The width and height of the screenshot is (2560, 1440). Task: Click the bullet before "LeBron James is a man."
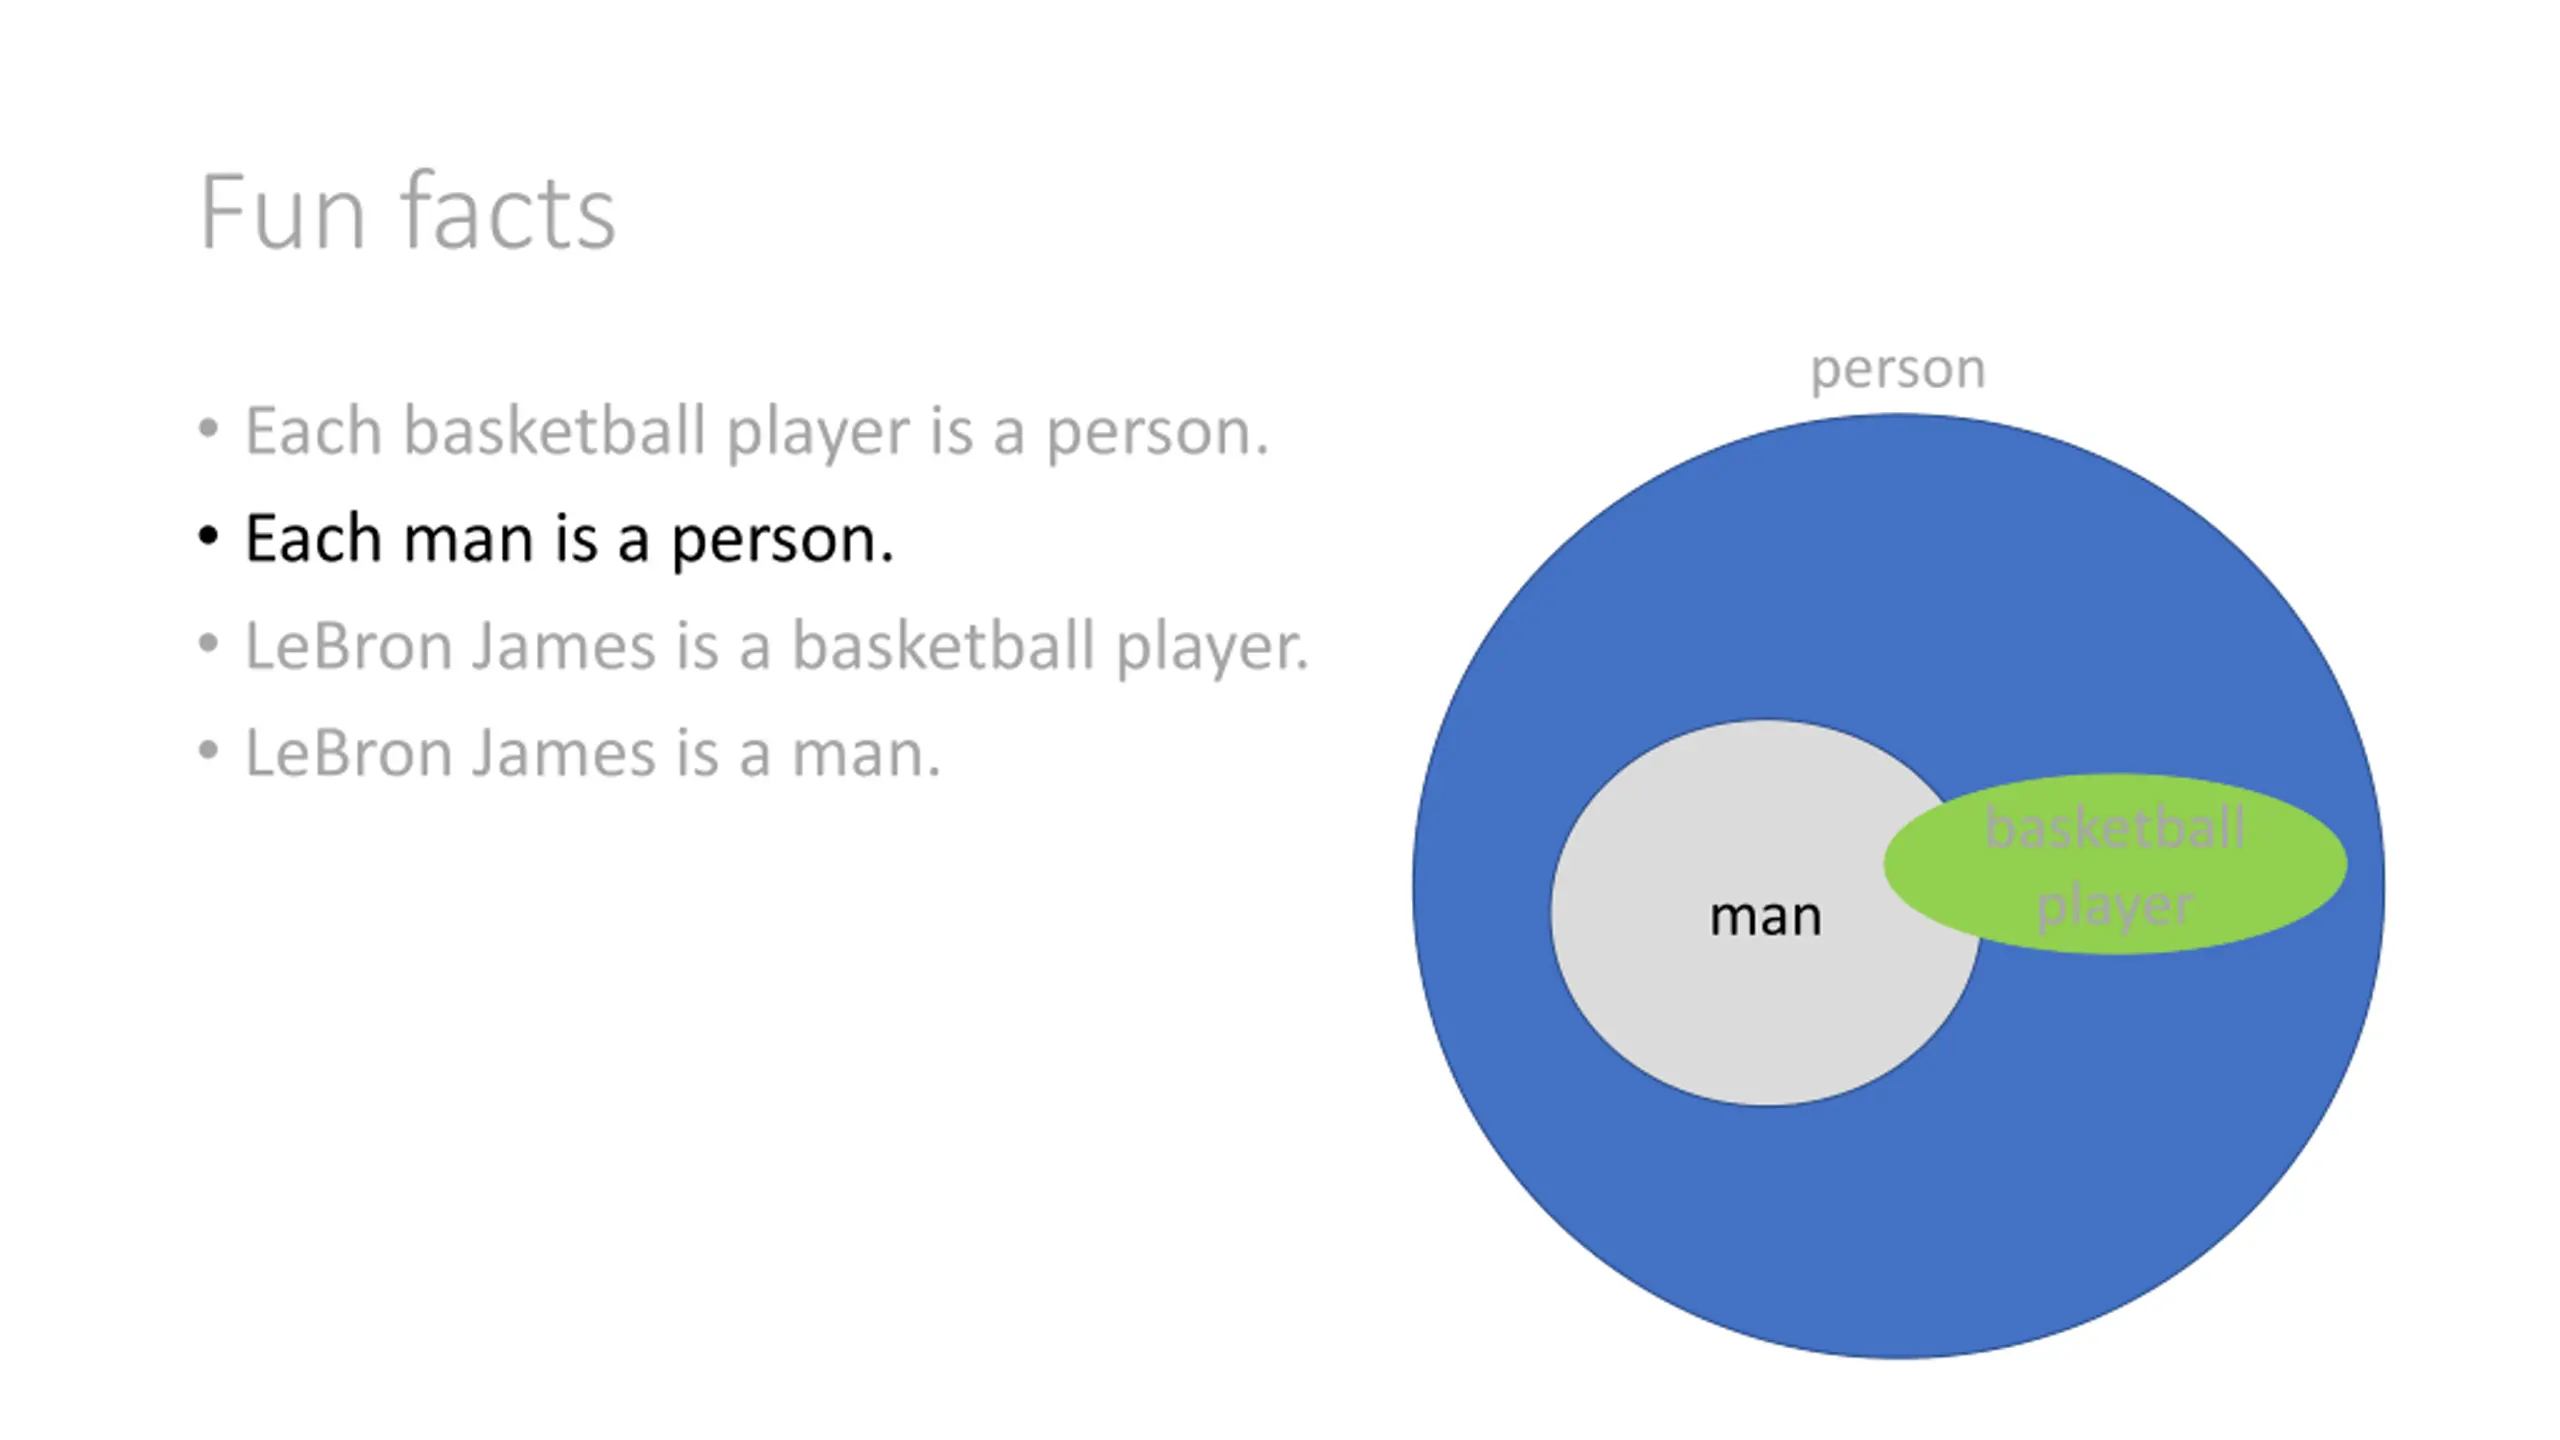point(208,751)
